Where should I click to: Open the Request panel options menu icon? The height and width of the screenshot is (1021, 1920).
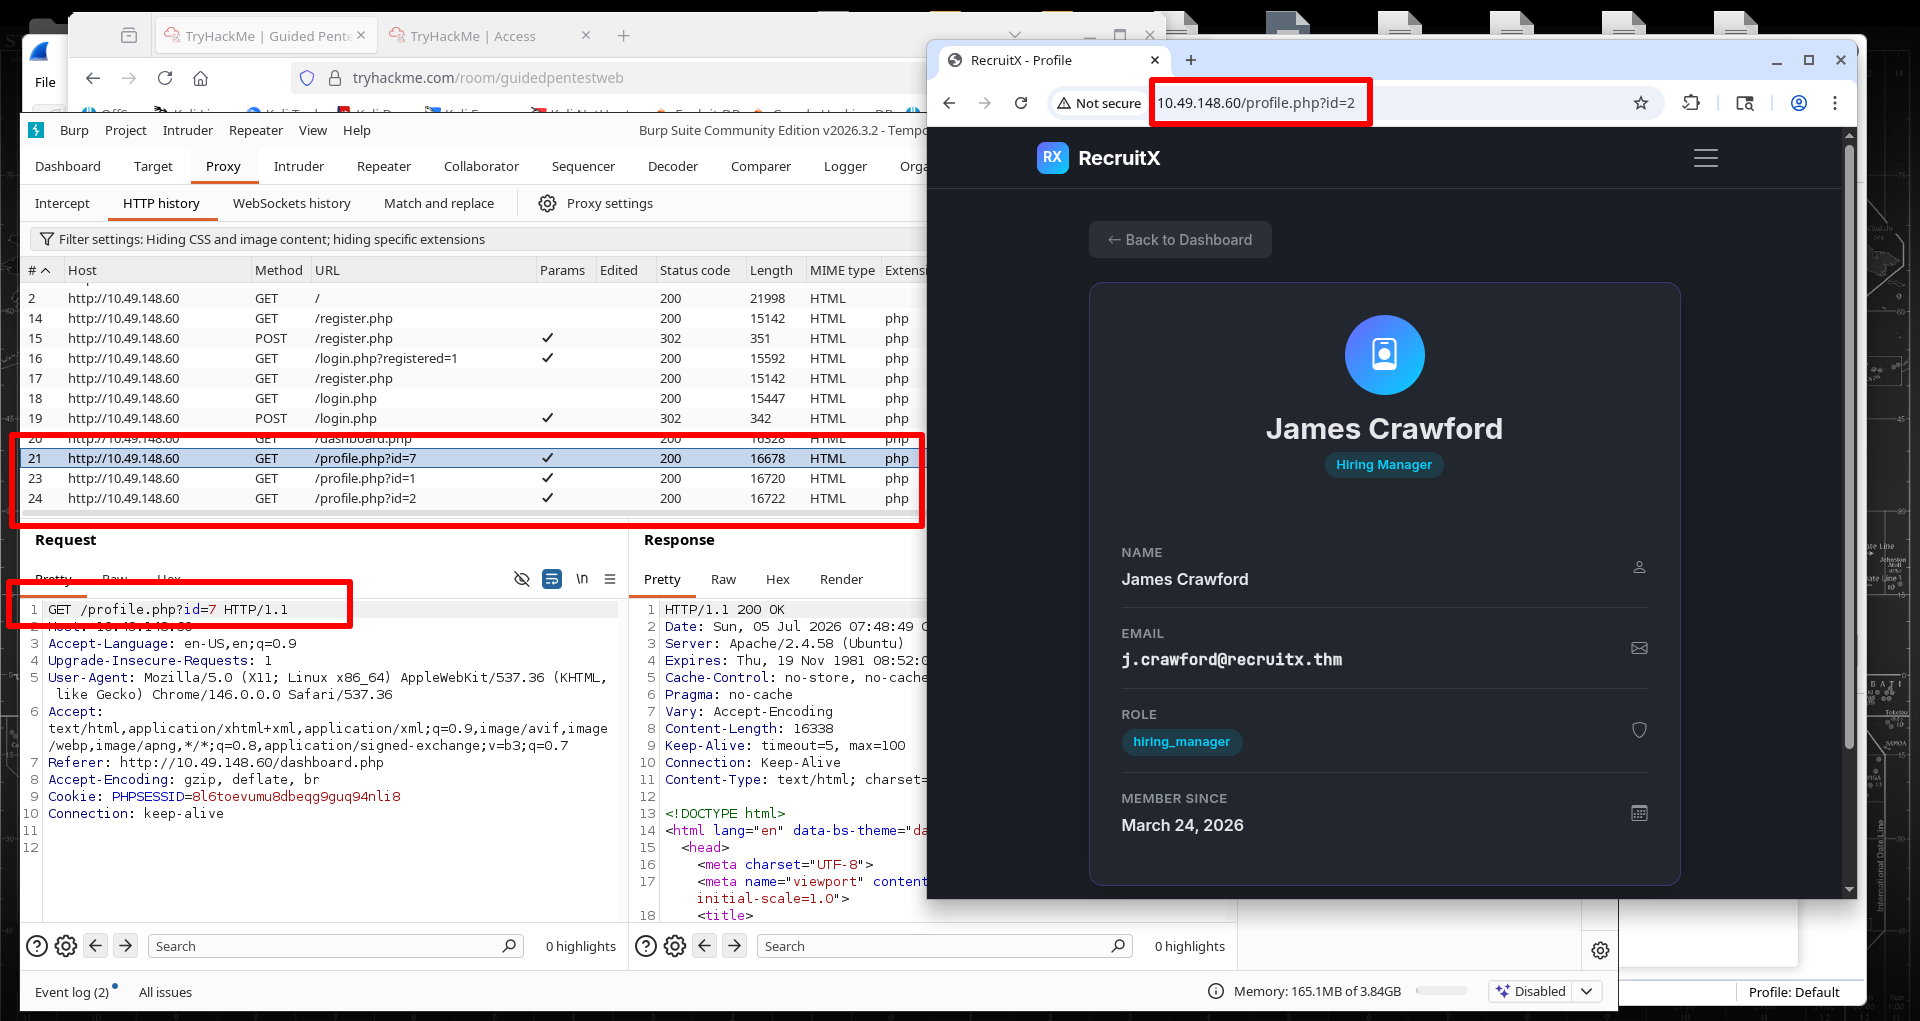(610, 579)
